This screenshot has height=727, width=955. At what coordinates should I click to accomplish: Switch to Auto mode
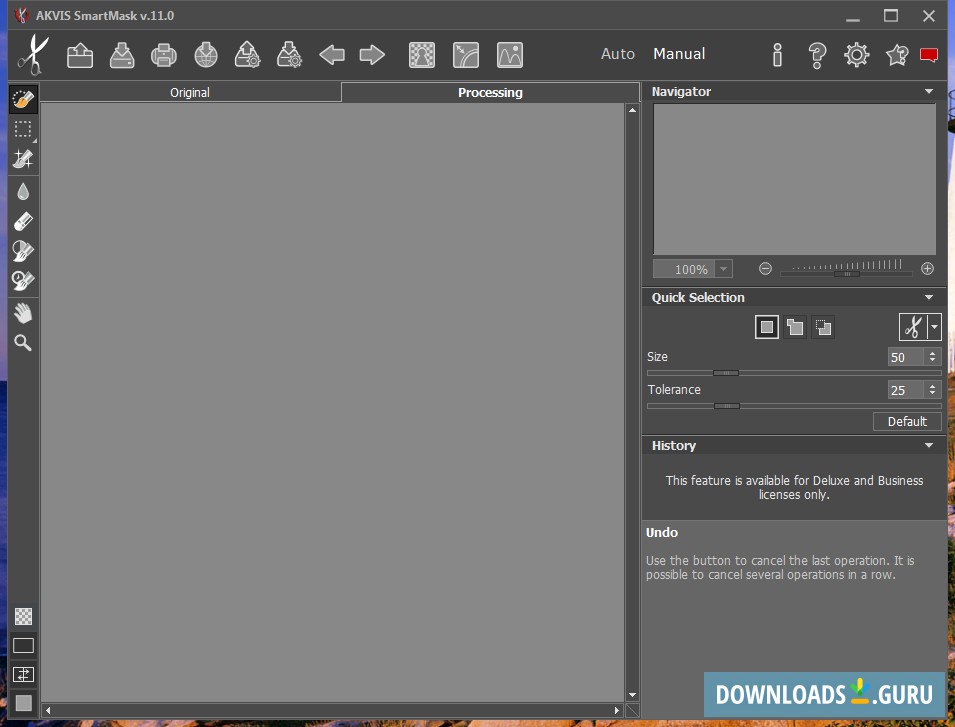[617, 54]
